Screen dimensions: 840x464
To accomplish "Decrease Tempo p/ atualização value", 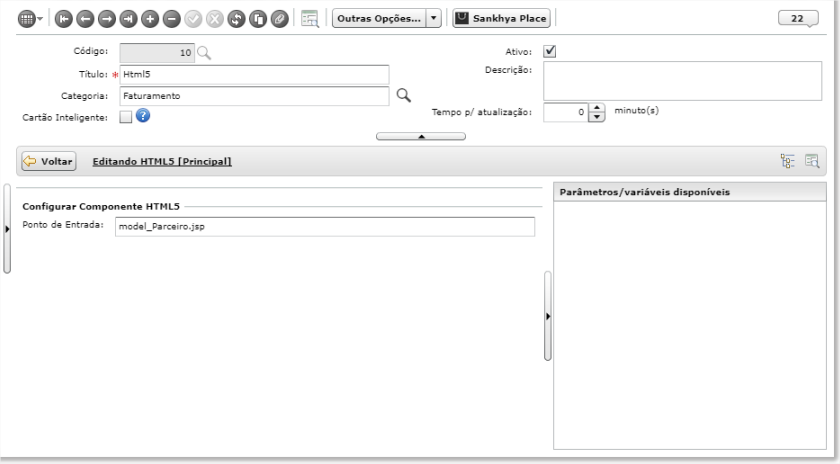I will pos(597,117).
